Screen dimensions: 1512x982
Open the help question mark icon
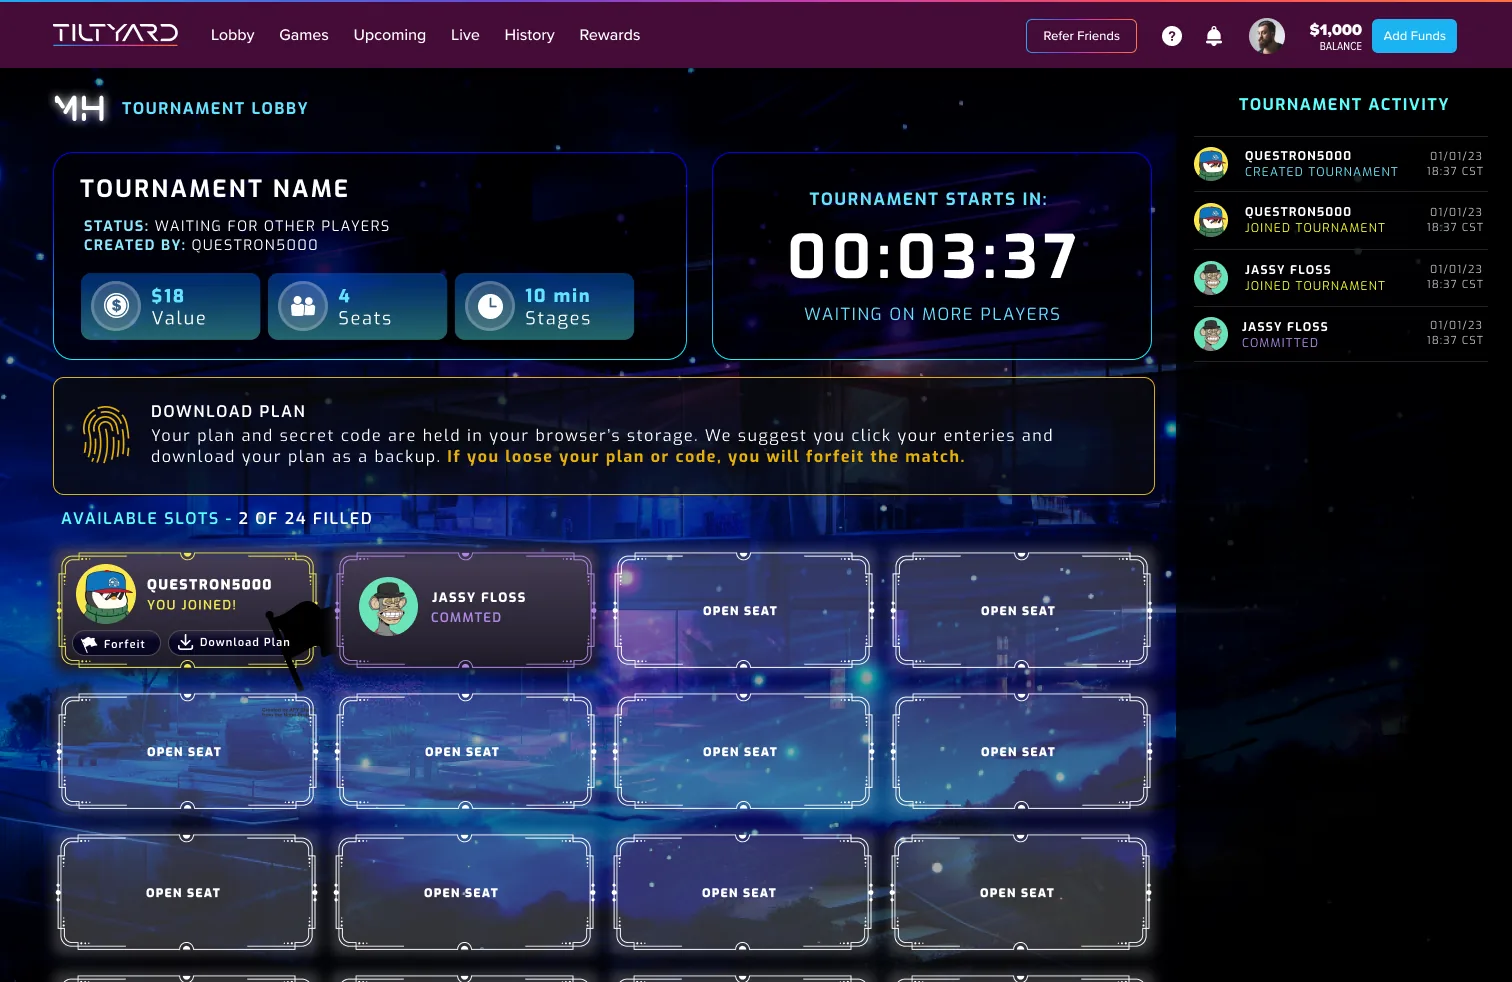[x=1172, y=36]
